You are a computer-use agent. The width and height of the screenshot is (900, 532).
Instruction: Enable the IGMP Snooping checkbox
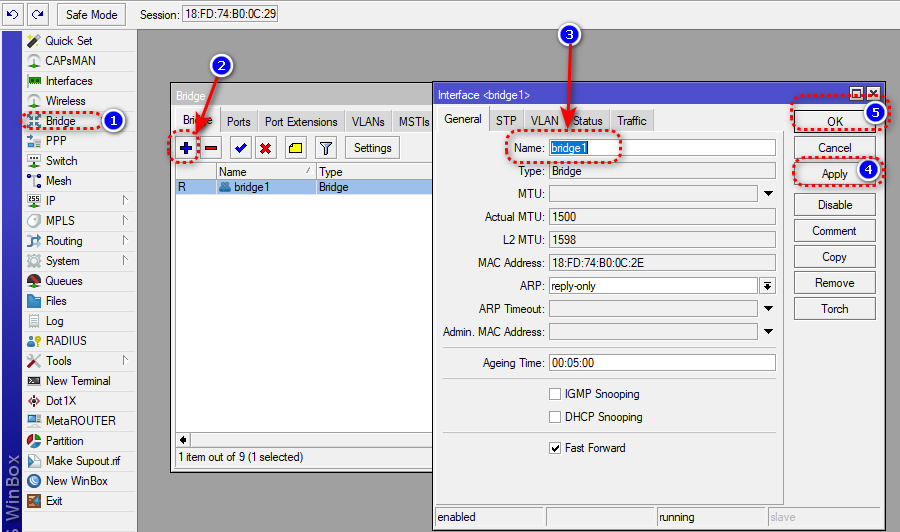click(555, 394)
